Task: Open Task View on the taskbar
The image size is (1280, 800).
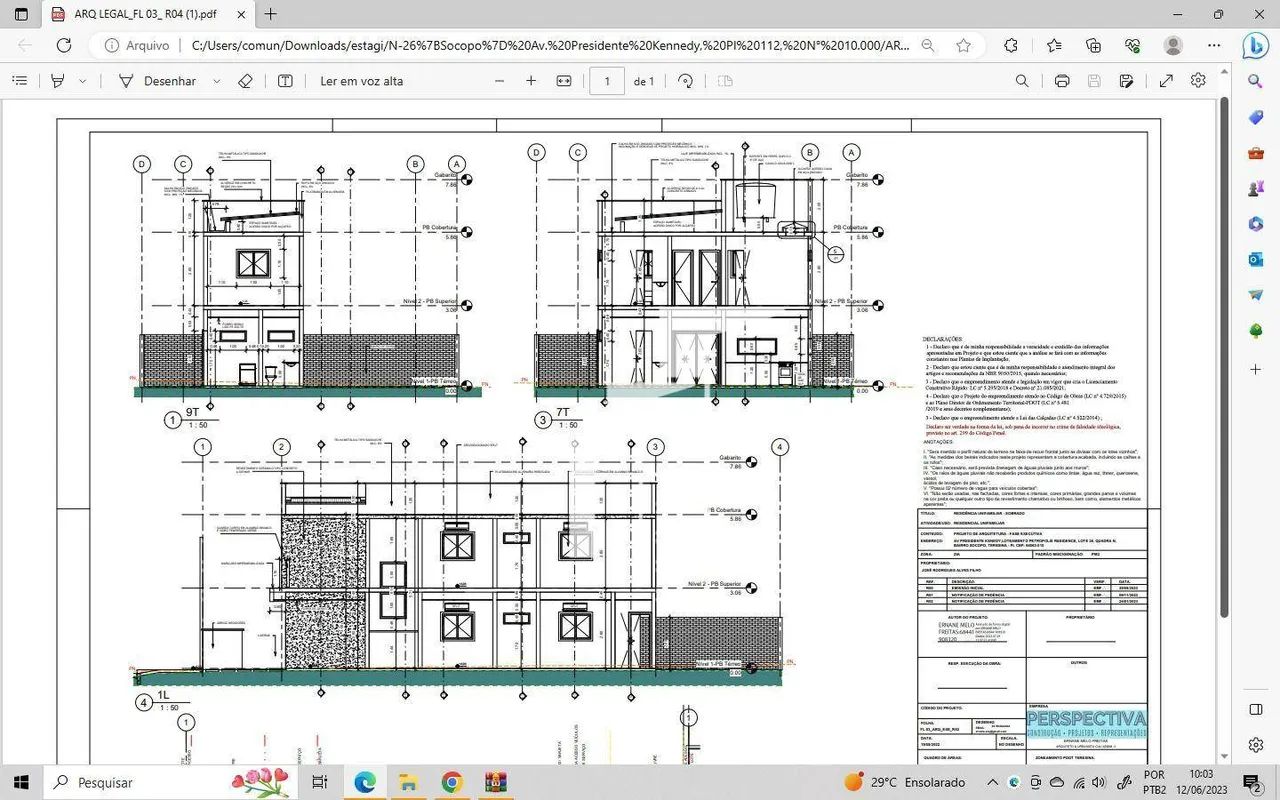Action: point(320,782)
